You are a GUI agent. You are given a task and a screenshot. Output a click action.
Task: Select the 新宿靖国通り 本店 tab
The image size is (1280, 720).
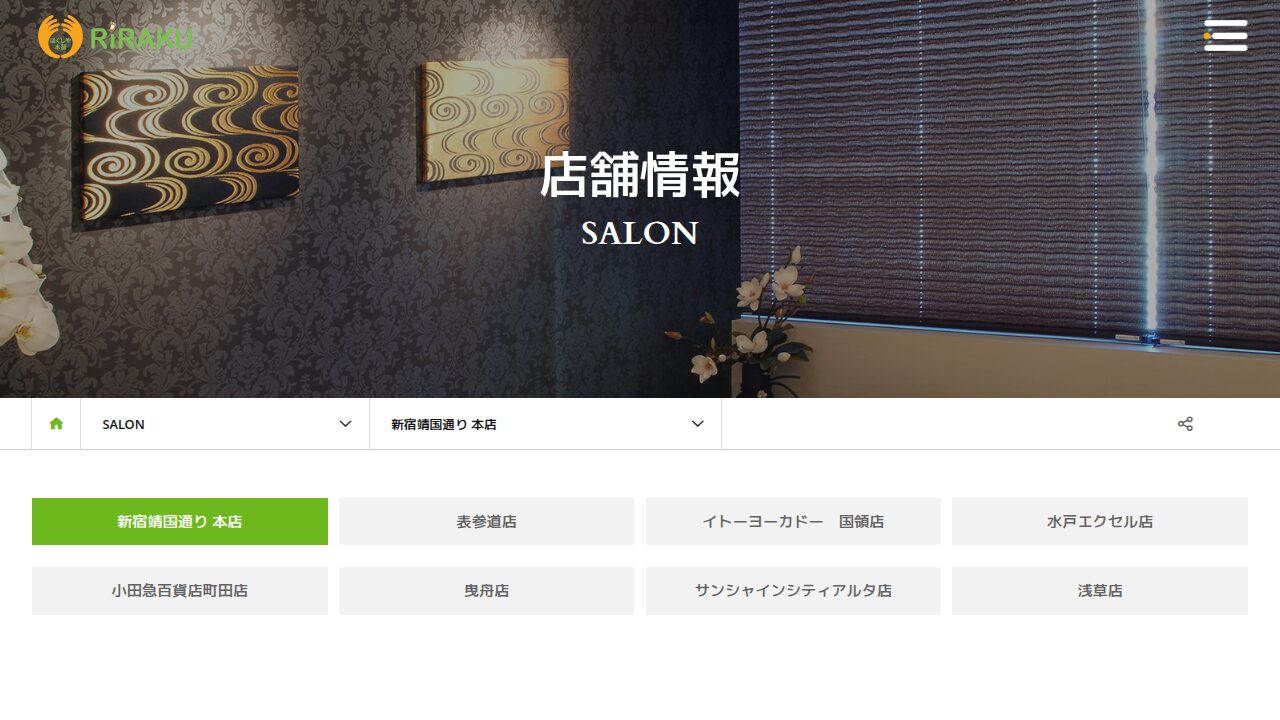180,521
